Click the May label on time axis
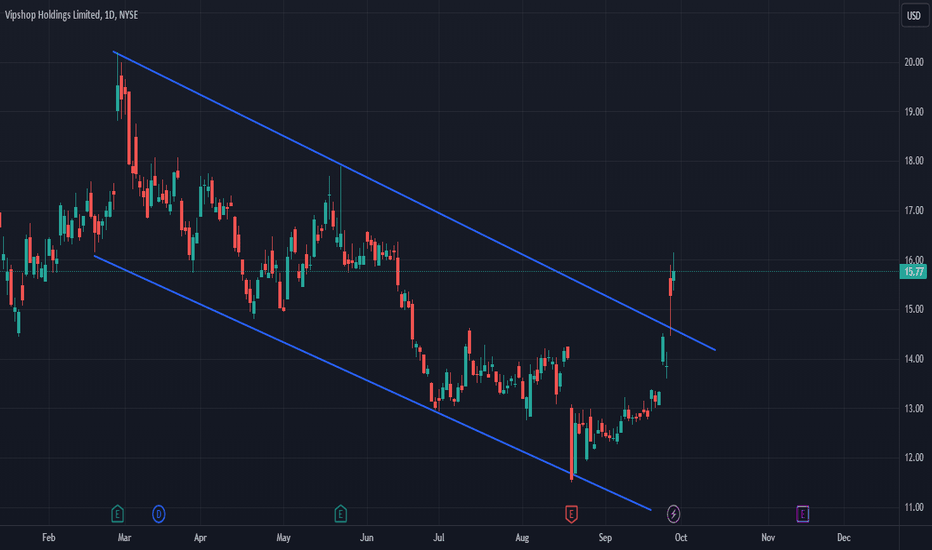The width and height of the screenshot is (932, 550). point(284,538)
